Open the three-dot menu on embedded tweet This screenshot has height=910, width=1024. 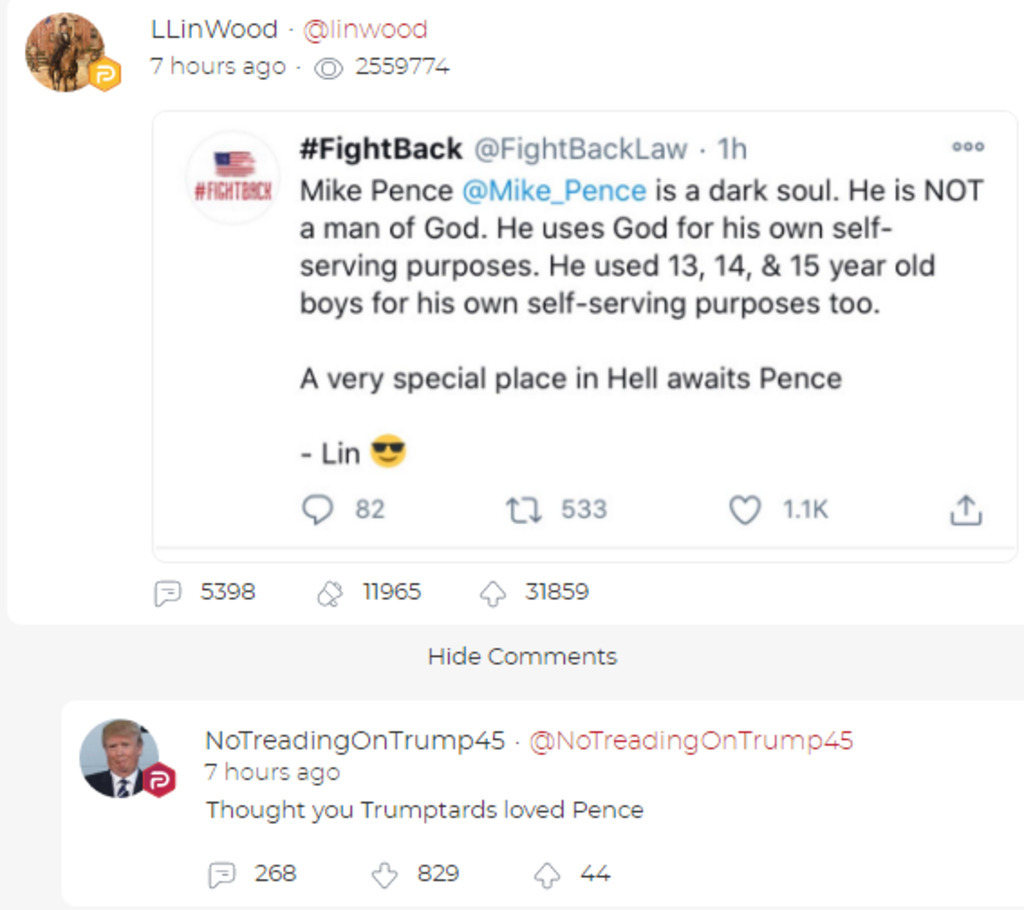(967, 147)
